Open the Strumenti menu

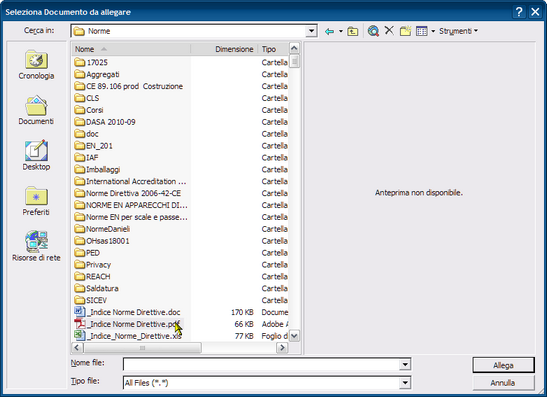(x=458, y=31)
